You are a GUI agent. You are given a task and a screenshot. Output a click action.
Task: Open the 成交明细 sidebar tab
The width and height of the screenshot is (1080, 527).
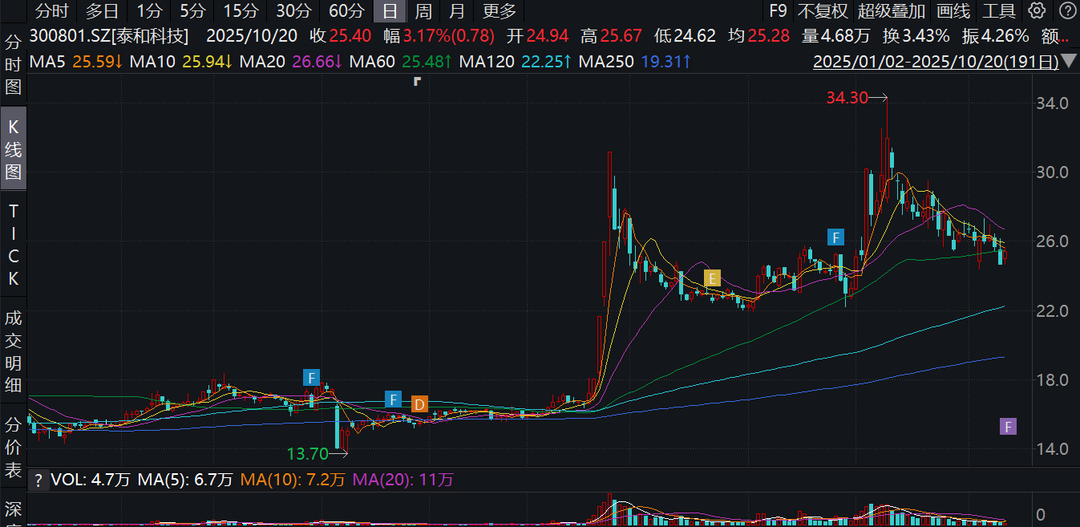pyautogui.click(x=14, y=350)
